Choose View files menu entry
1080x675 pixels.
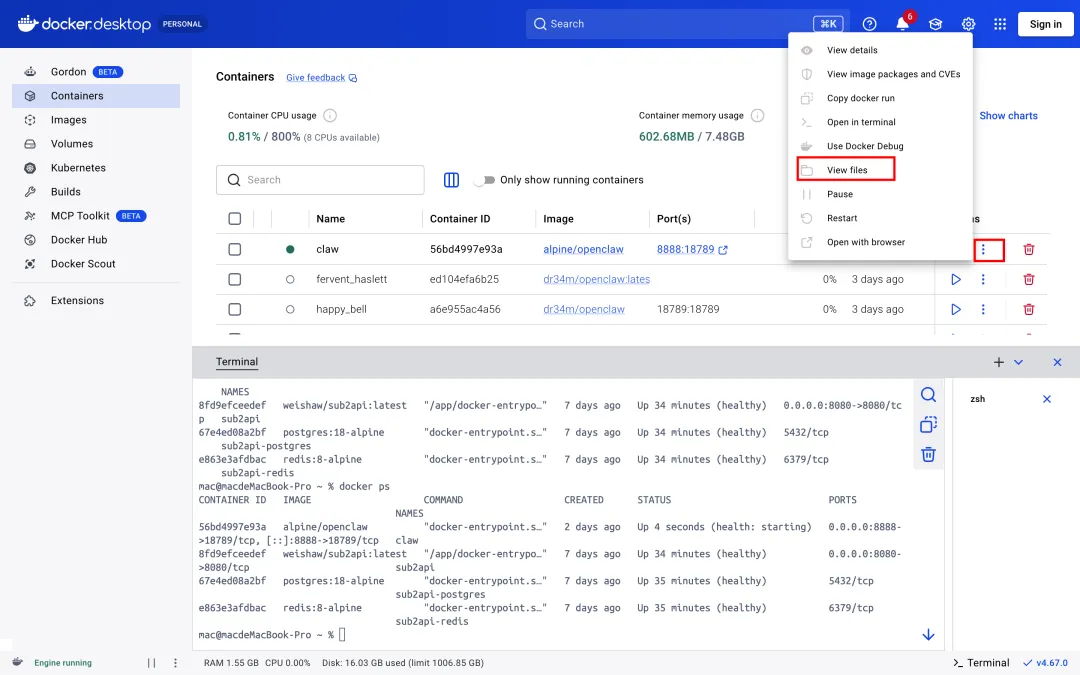(880, 170)
